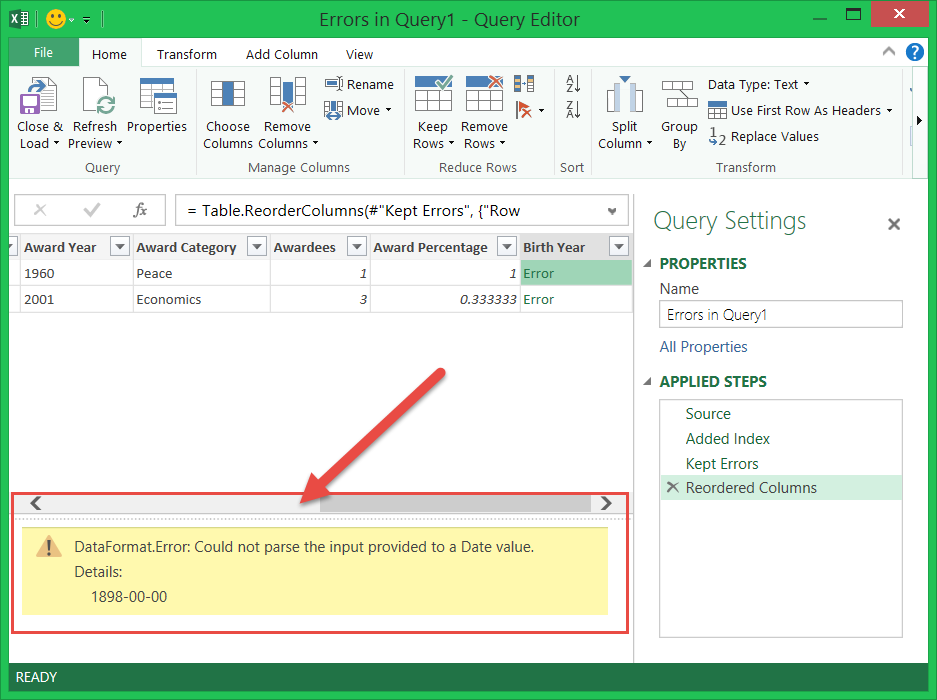
Task: Sort ascending with the A-Z icon
Action: pos(573,85)
